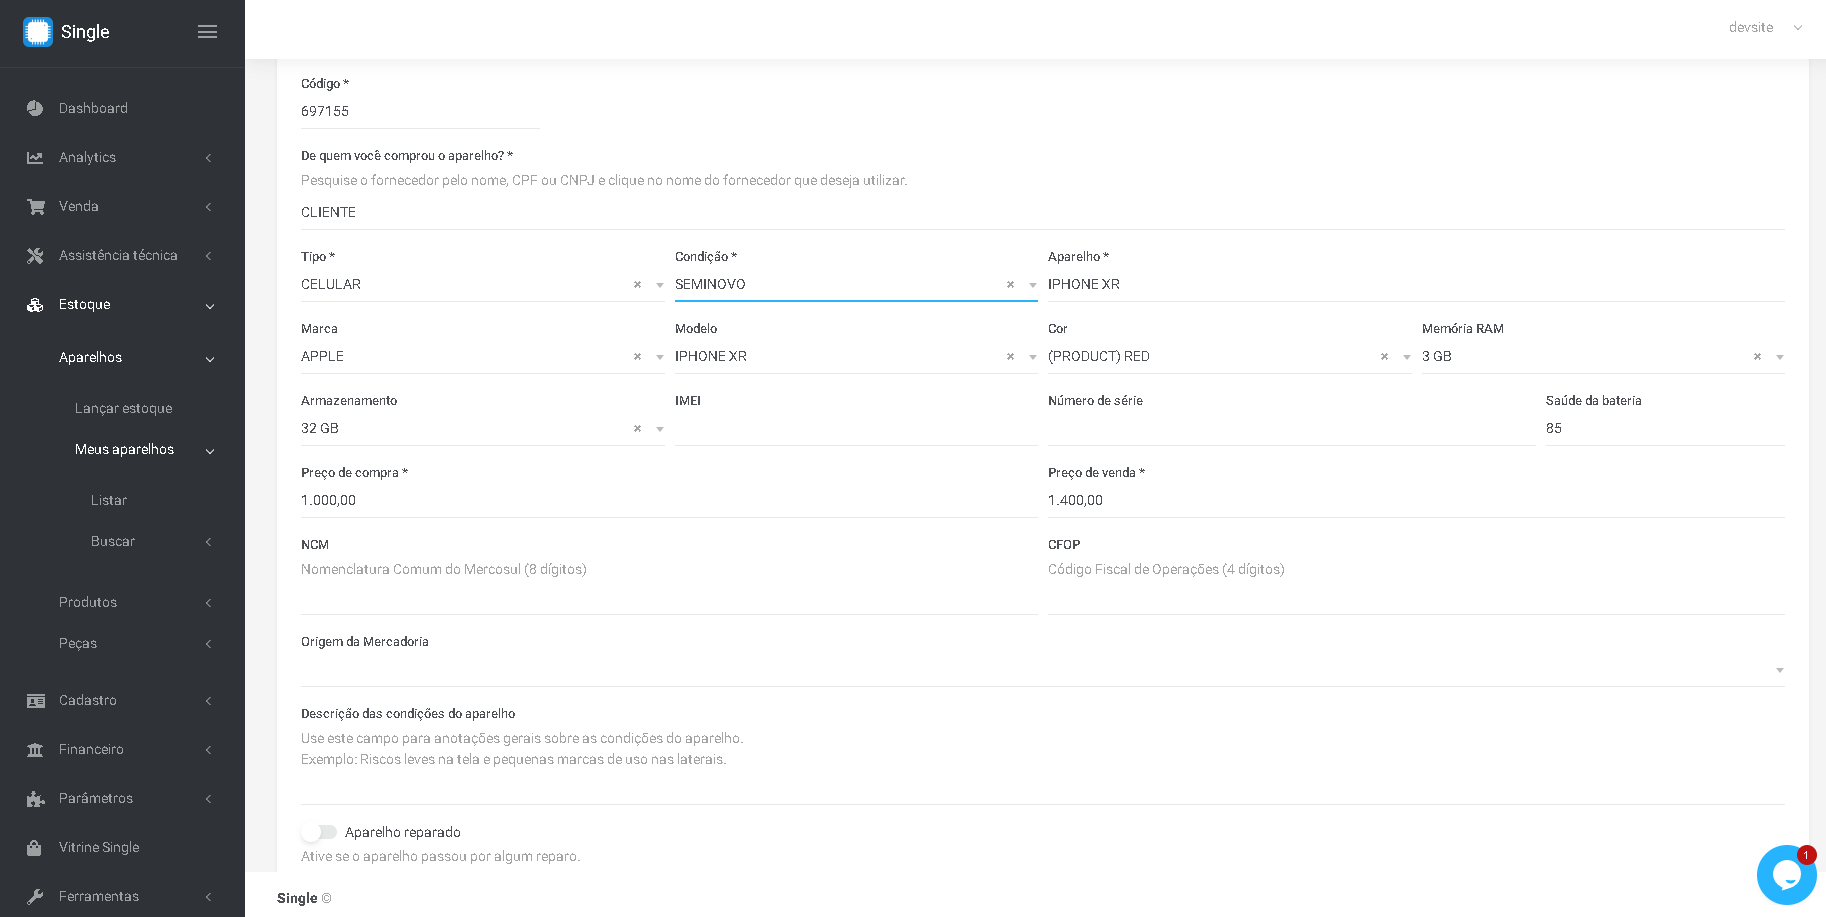
Task: Toggle the hamburger sidebar menu
Action: pyautogui.click(x=207, y=32)
